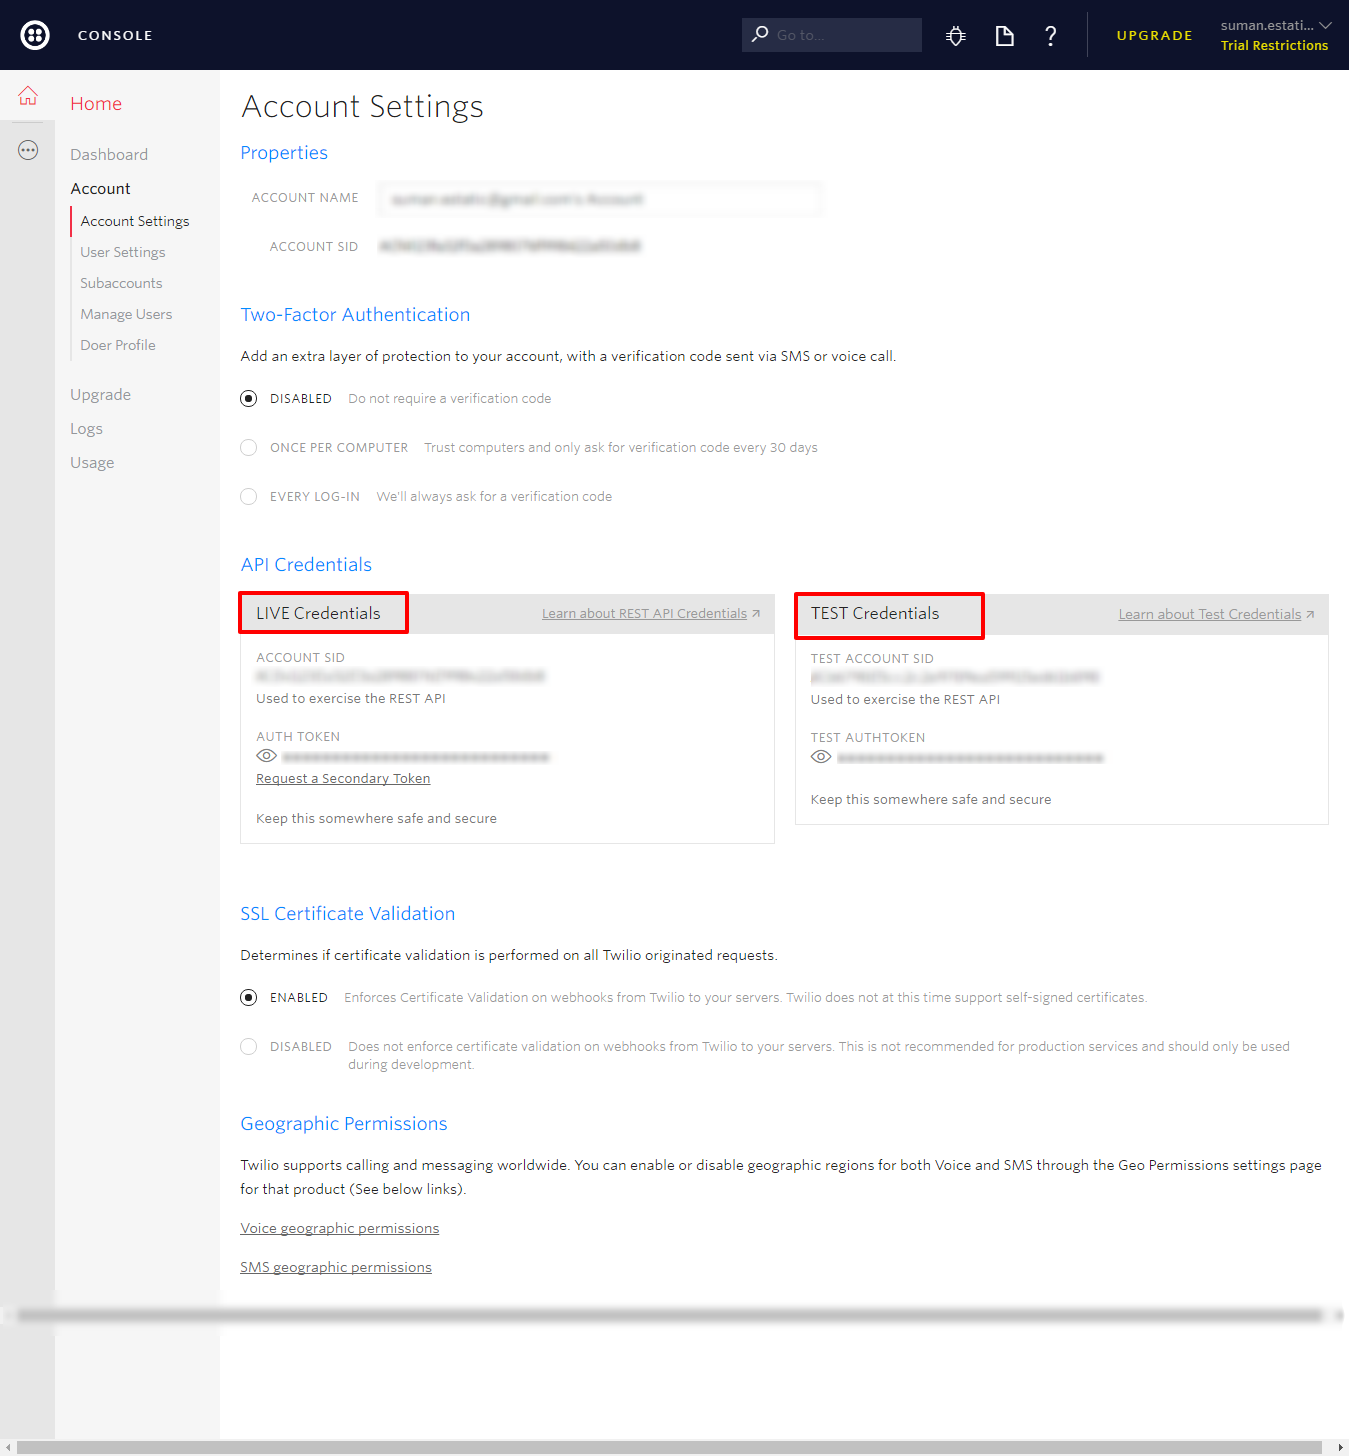This screenshot has width=1349, height=1456.
Task: Click the Account Settings page title
Action: pos(362,106)
